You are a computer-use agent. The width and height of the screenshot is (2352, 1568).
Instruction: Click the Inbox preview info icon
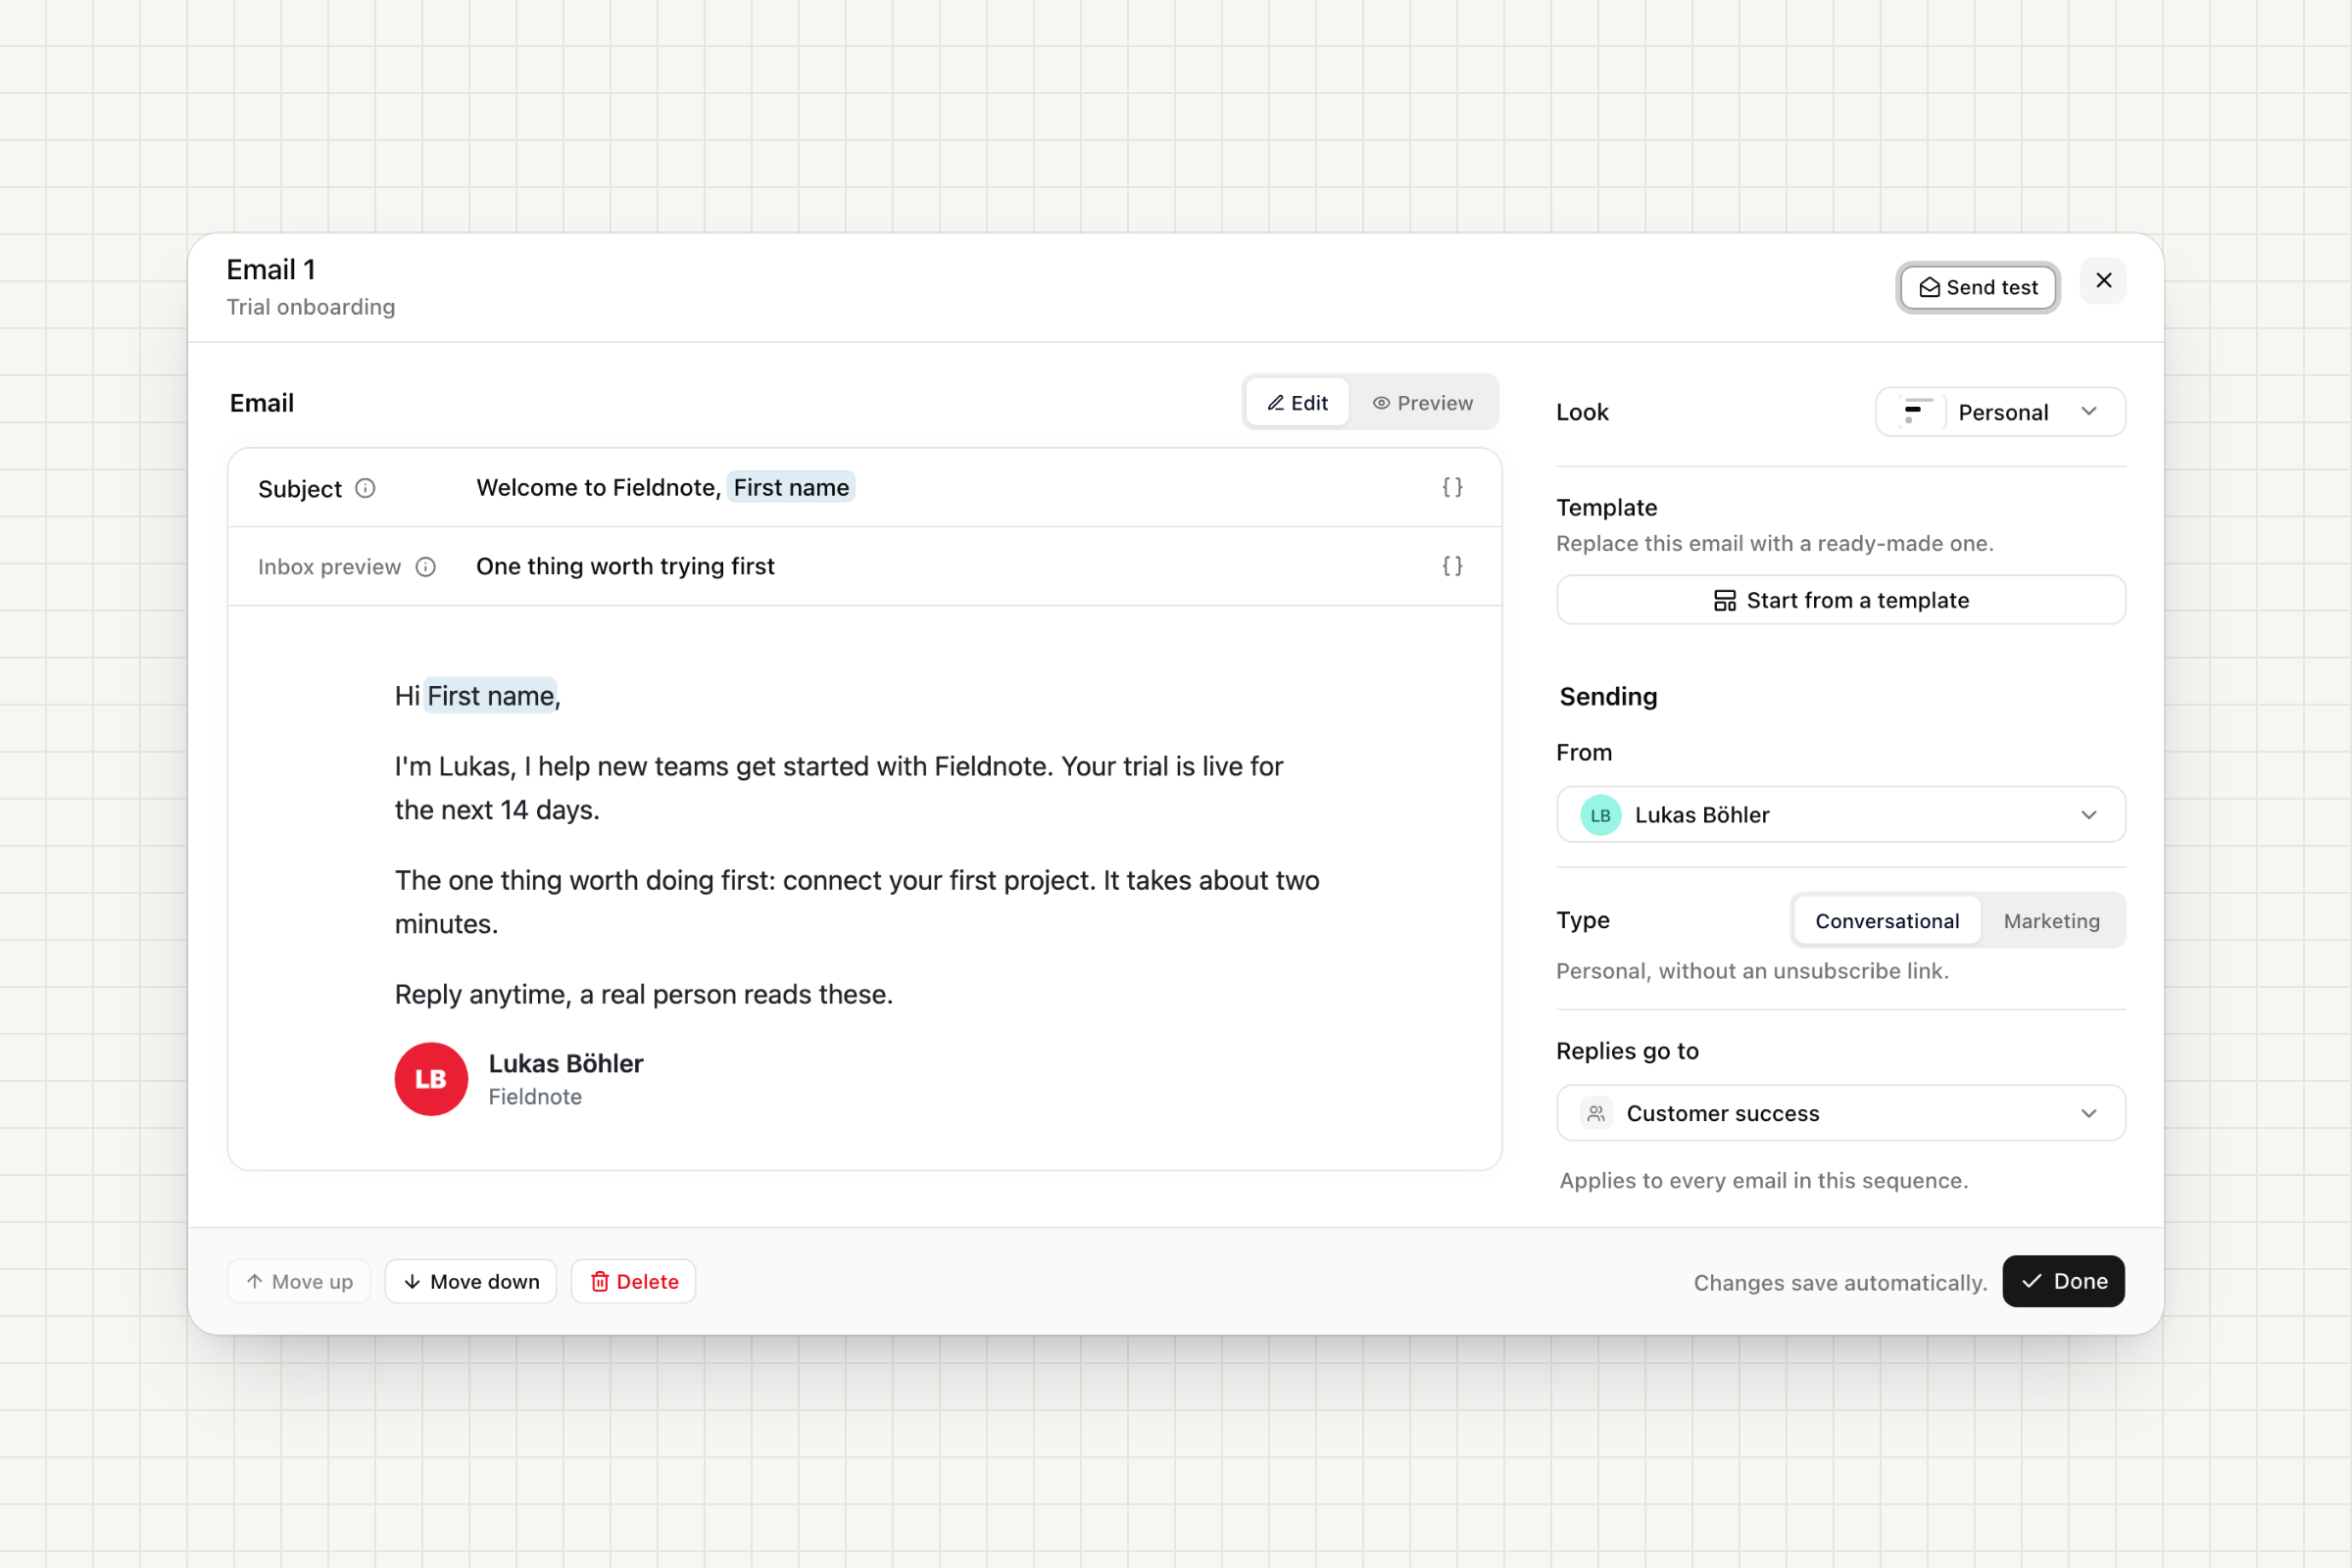point(426,567)
